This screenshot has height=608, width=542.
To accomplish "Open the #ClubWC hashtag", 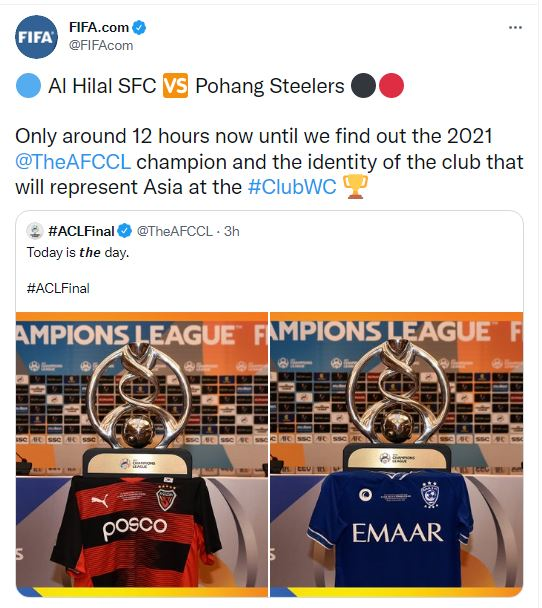I will (x=292, y=187).
